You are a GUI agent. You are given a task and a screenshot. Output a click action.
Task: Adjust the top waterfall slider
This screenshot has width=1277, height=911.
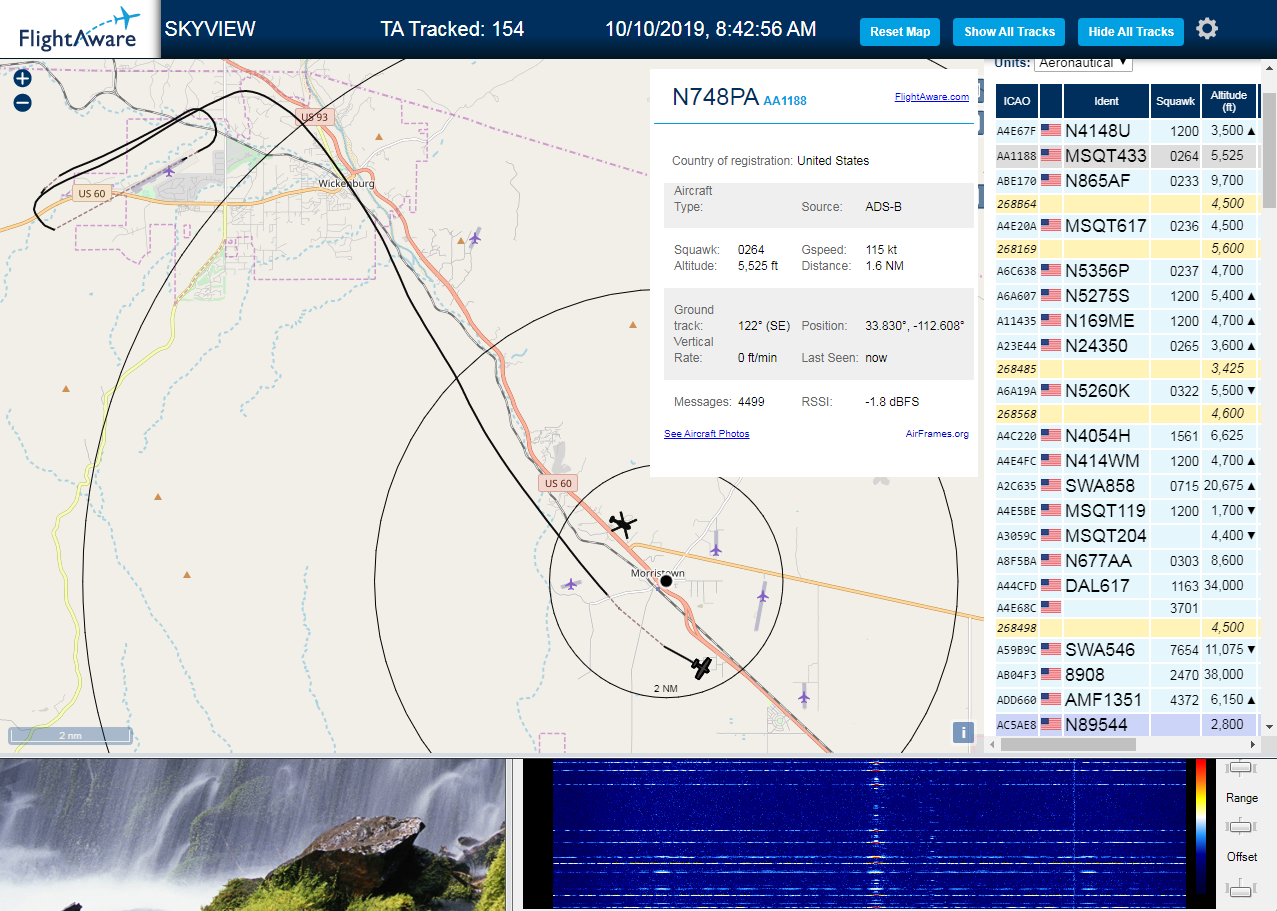pyautogui.click(x=1241, y=767)
